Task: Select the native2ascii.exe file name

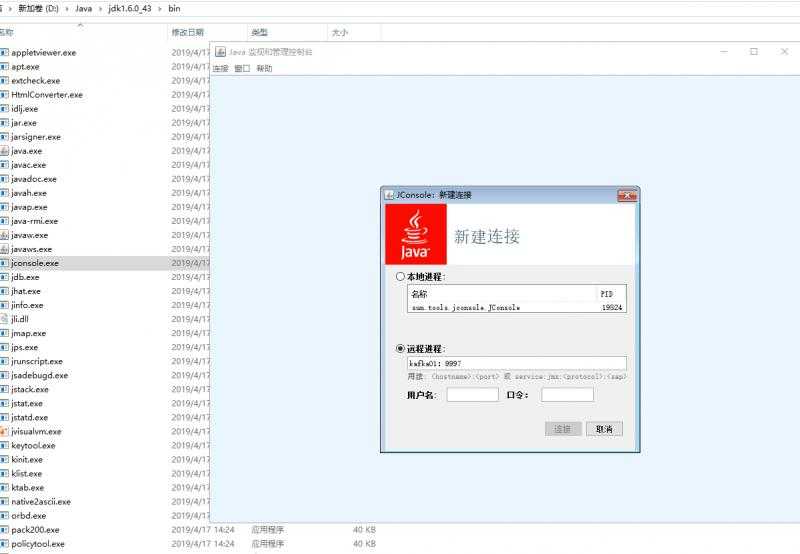Action: [41, 501]
